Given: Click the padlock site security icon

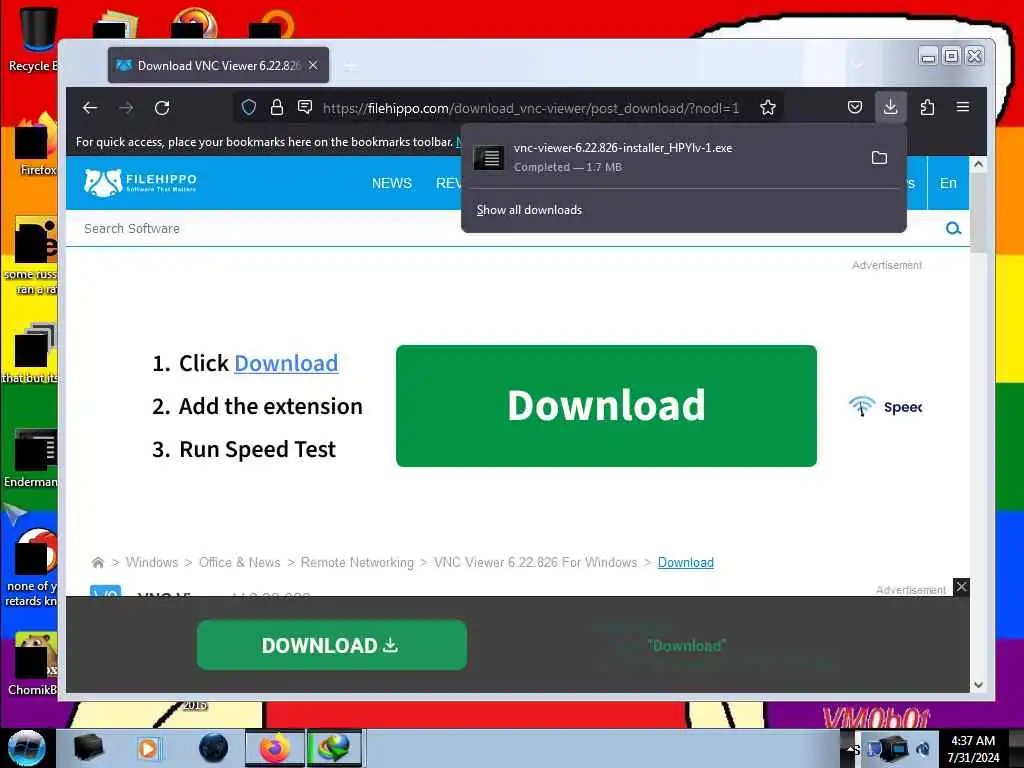Looking at the screenshot, I should pos(277,107).
